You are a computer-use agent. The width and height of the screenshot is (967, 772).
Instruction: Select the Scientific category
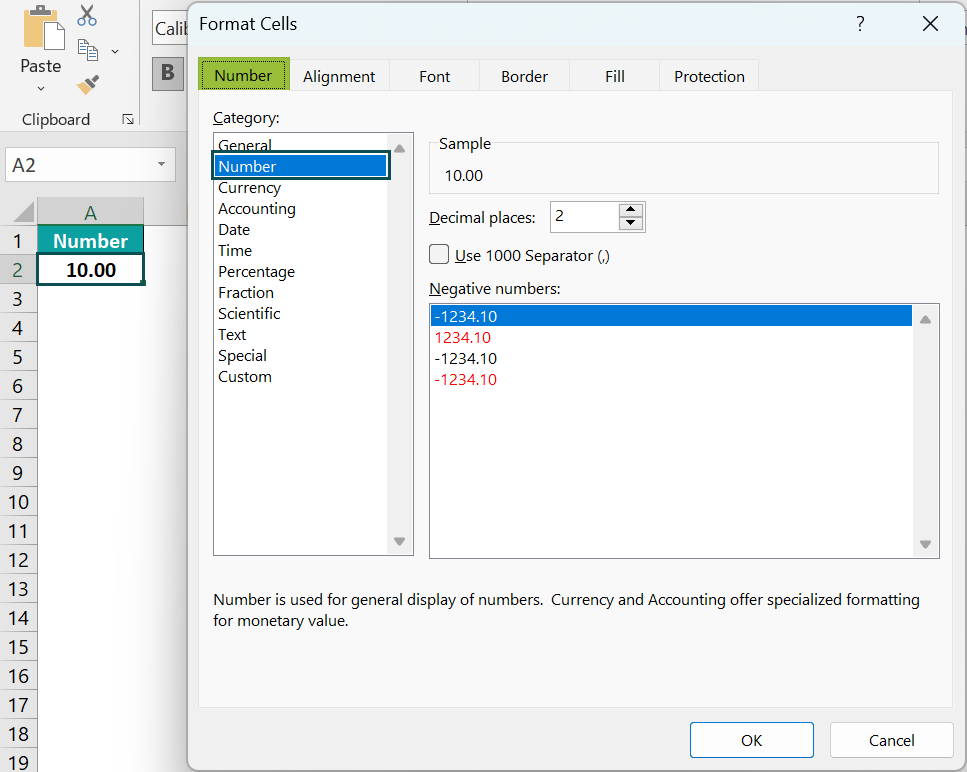coord(301,313)
